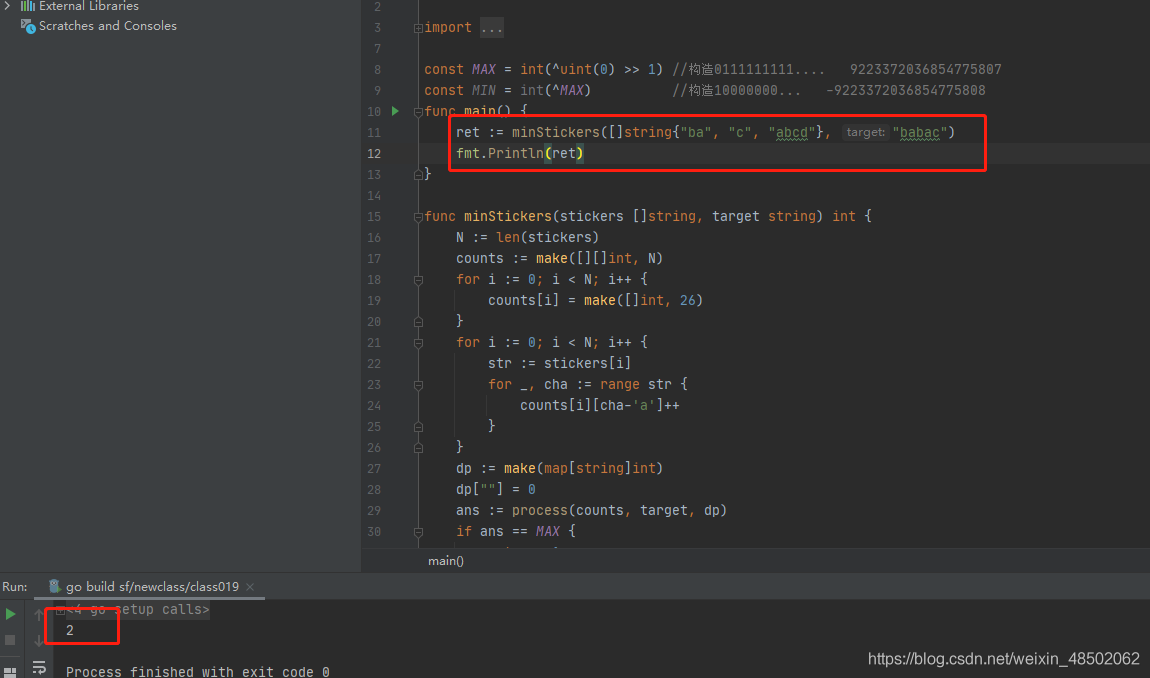Click 'dp := make(map[string]int)' line
Viewport: 1150px width, 678px height.
[x=560, y=469]
